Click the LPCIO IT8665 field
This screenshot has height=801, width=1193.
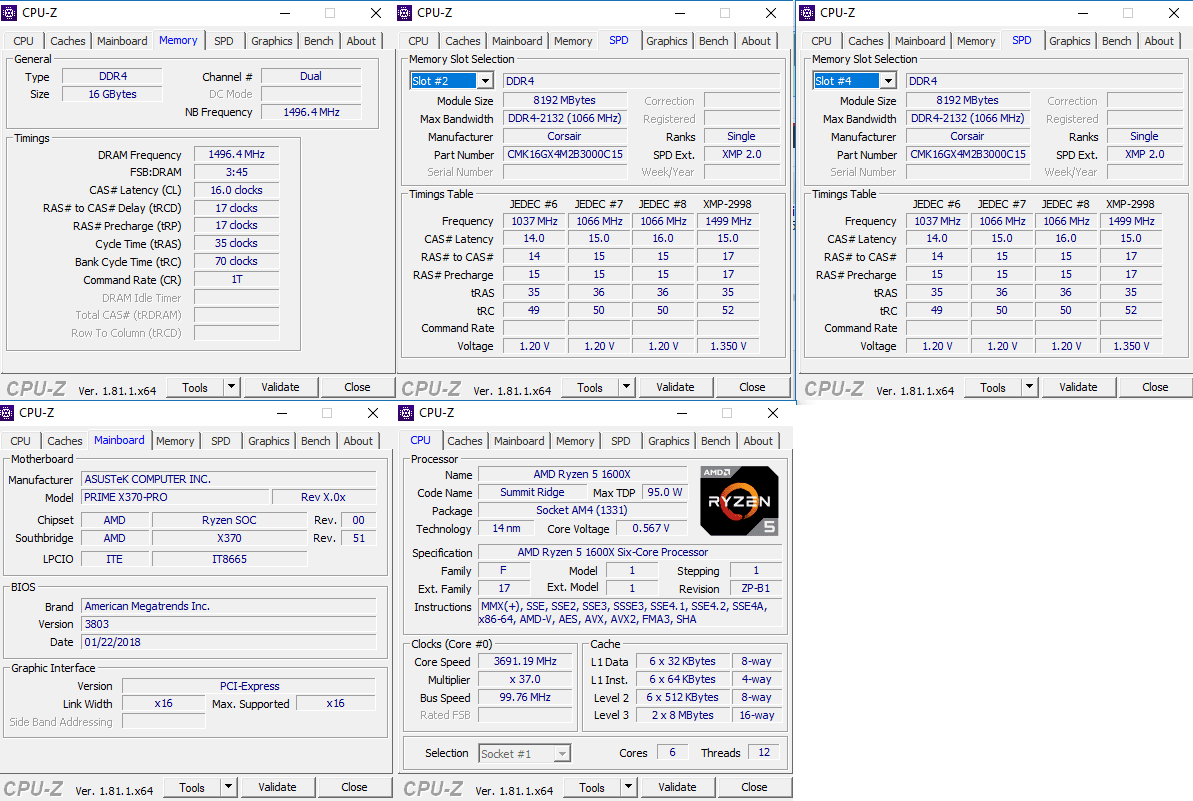pyautogui.click(x=229, y=559)
